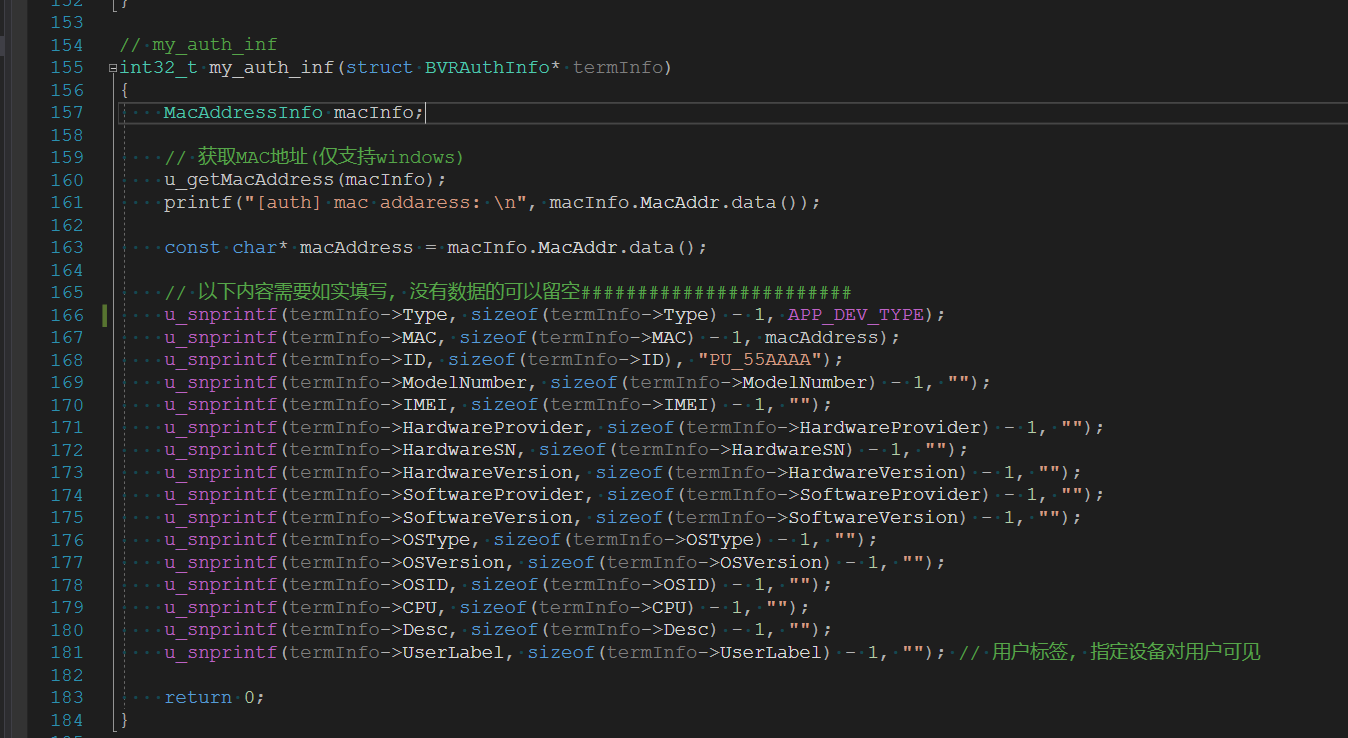Click the u_getMacAddress function call

249,180
